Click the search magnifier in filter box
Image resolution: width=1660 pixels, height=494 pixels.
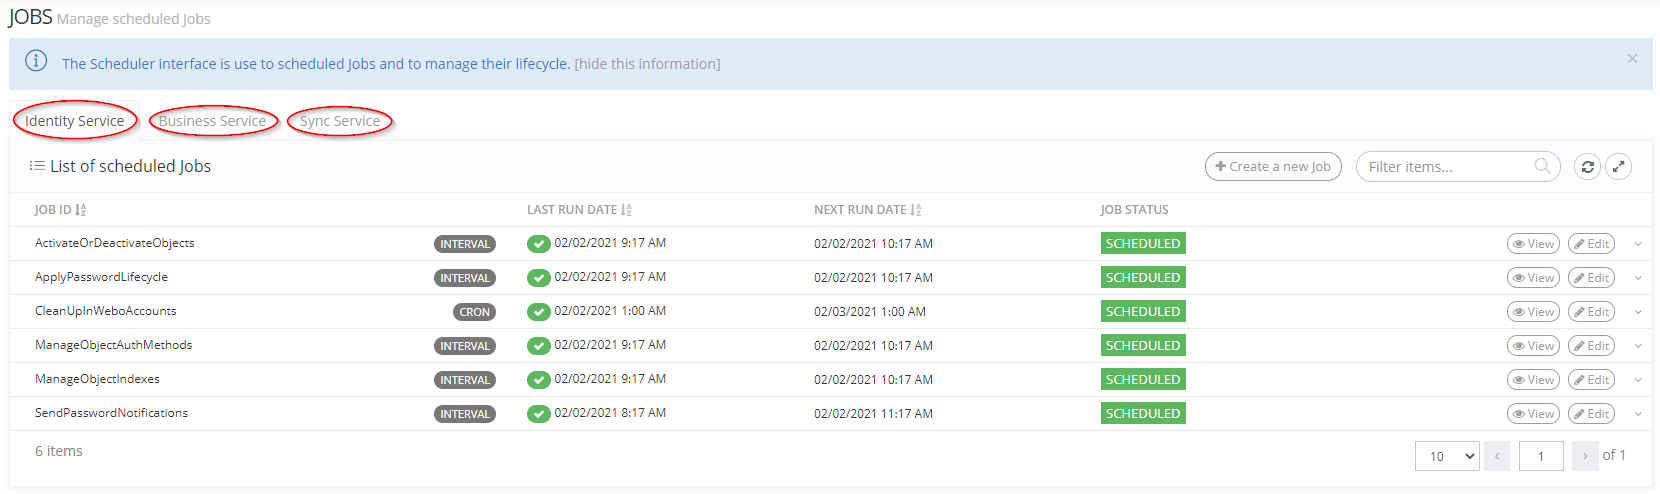(x=1543, y=166)
